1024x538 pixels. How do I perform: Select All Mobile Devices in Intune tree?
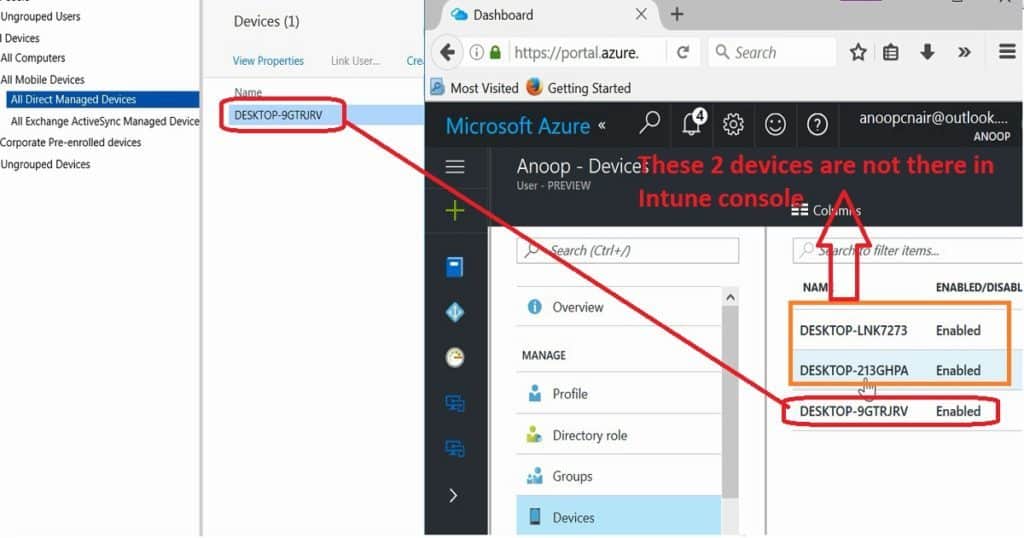pos(42,80)
